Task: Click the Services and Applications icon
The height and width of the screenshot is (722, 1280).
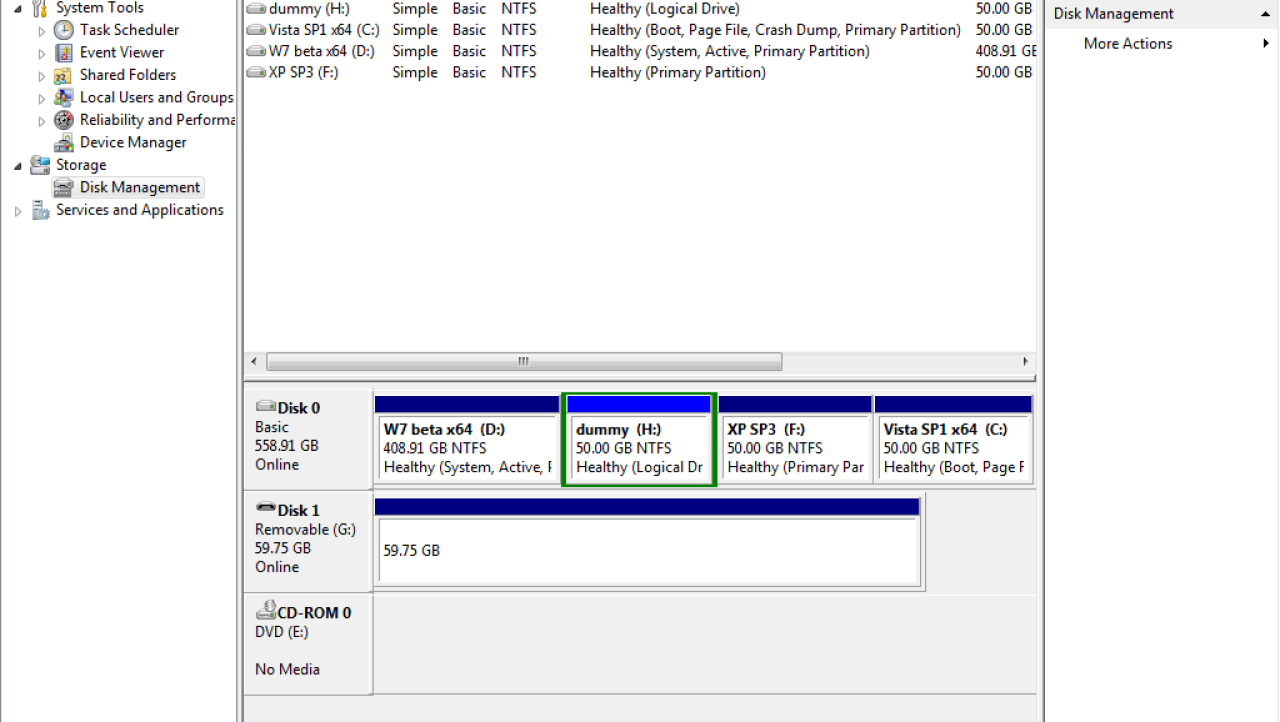Action: 40,210
